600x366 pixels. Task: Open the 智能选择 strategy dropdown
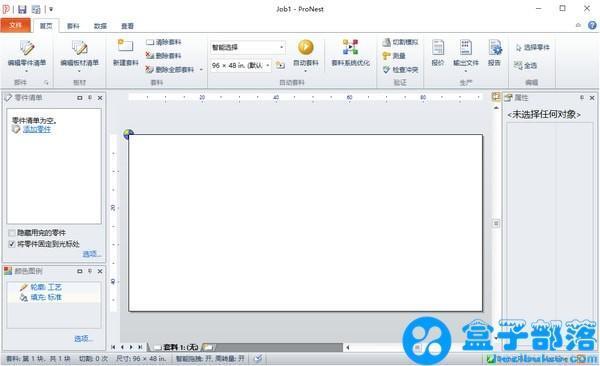pyautogui.click(x=282, y=47)
